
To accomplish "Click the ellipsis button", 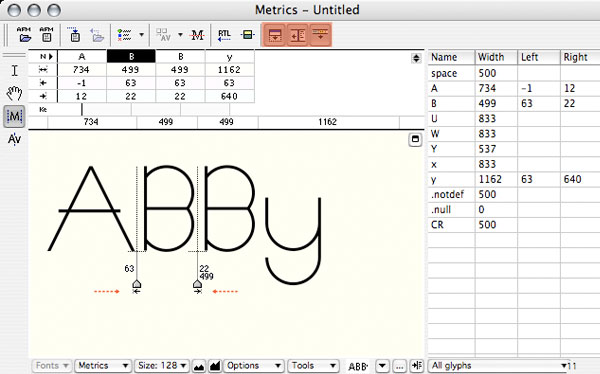I will click(x=399, y=366).
